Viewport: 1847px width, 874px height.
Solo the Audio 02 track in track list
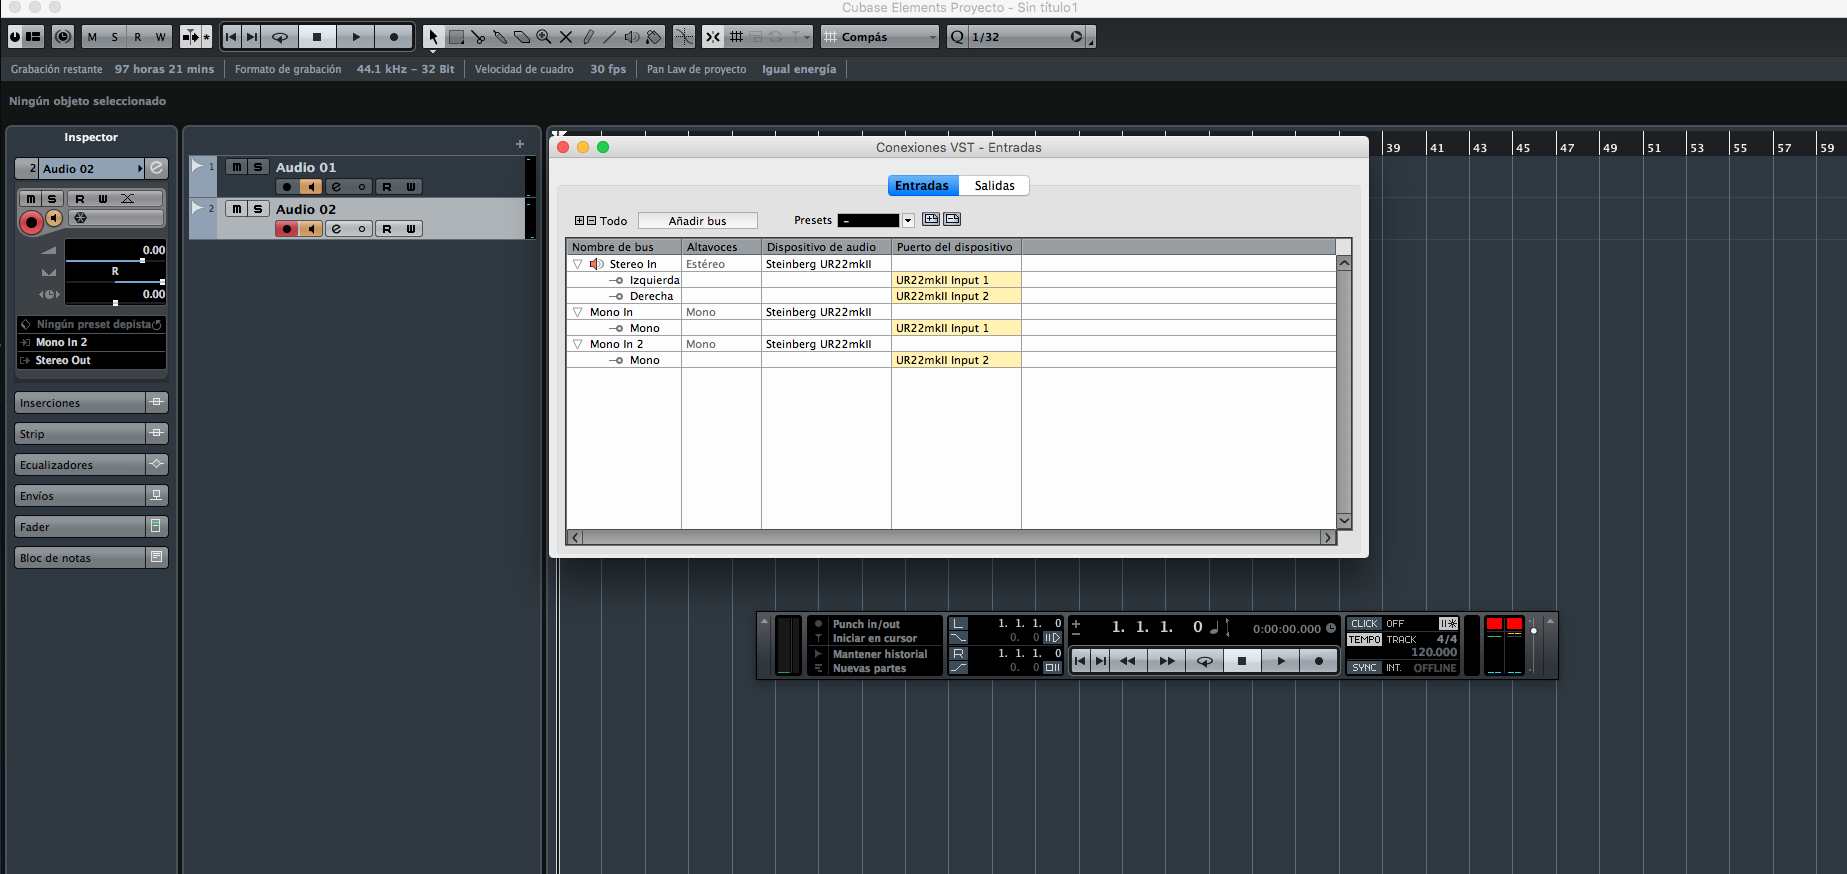[x=258, y=209]
